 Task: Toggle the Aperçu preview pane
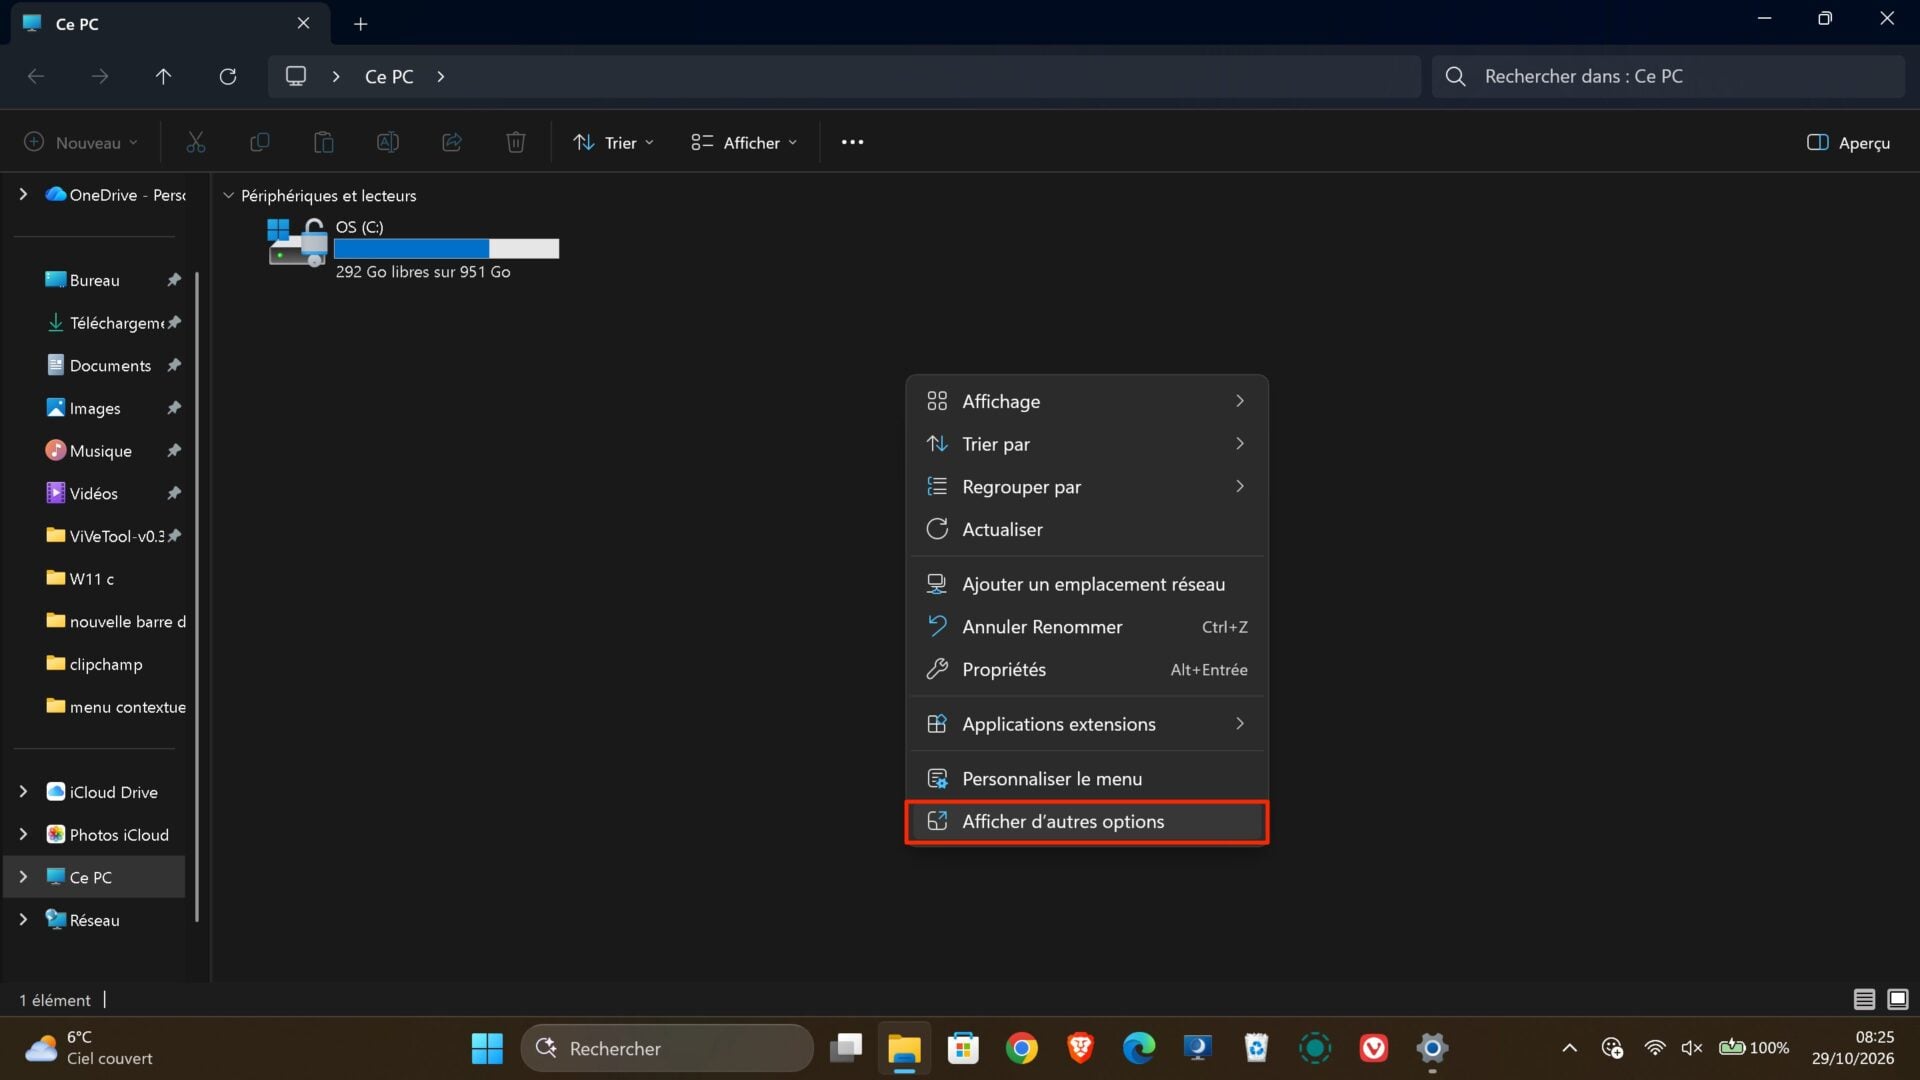(1848, 142)
